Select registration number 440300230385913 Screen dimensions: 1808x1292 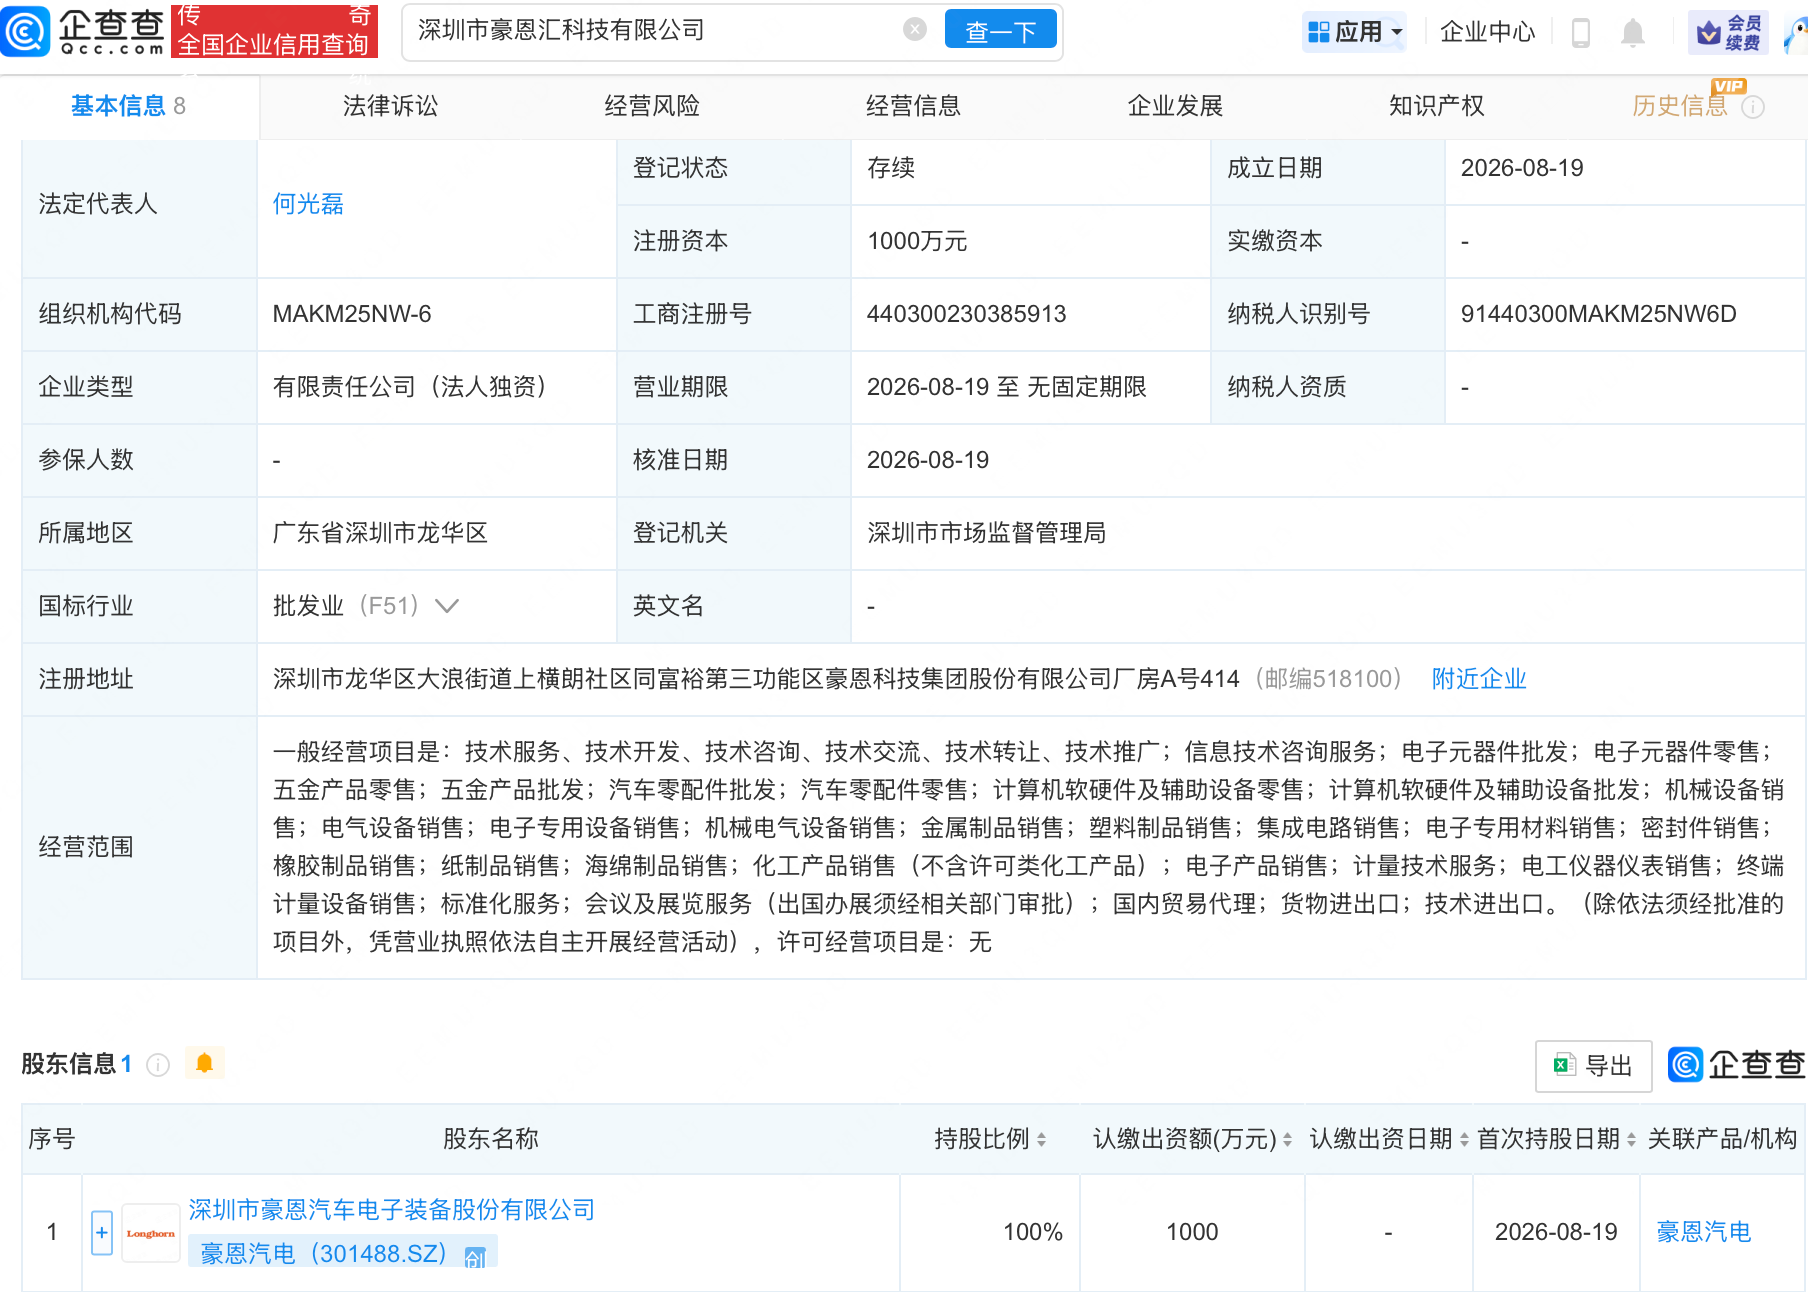point(967,314)
